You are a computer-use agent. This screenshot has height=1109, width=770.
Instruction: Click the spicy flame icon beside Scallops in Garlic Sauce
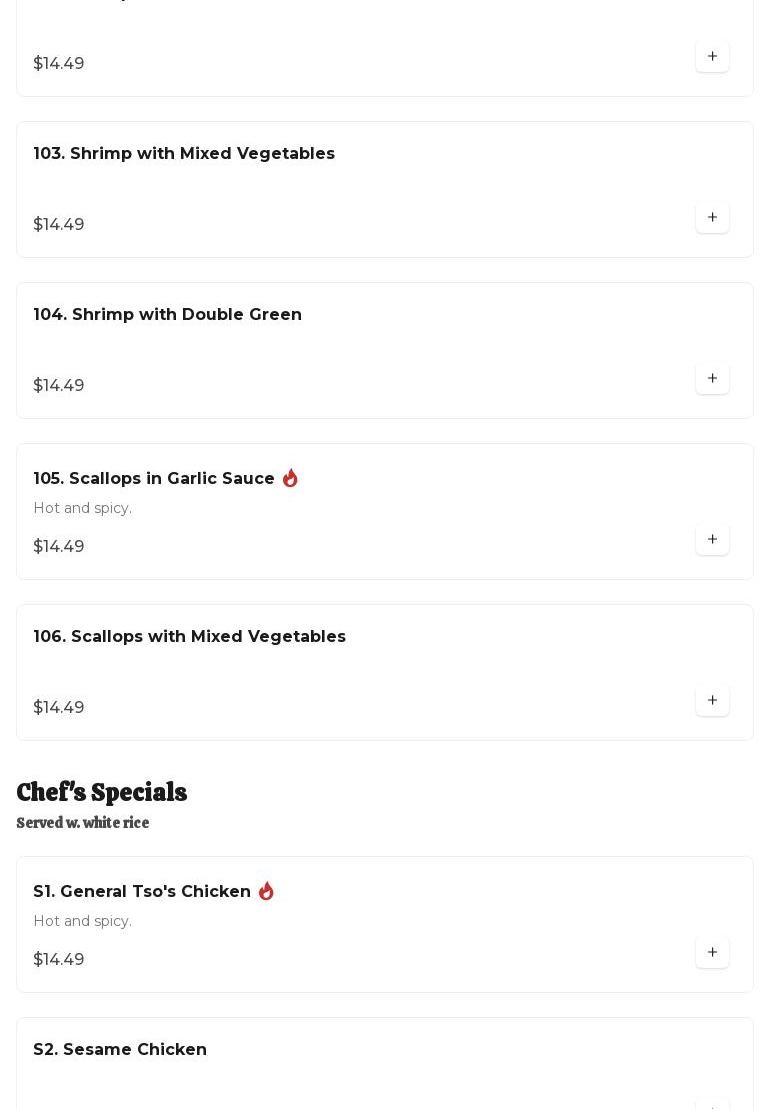[290, 478]
